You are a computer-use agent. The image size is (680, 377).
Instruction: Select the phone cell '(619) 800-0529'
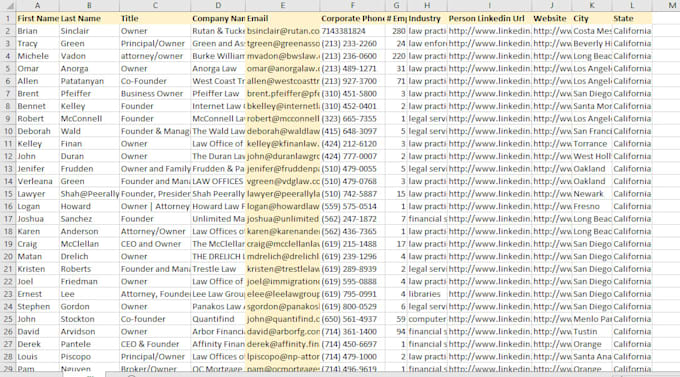click(x=353, y=307)
